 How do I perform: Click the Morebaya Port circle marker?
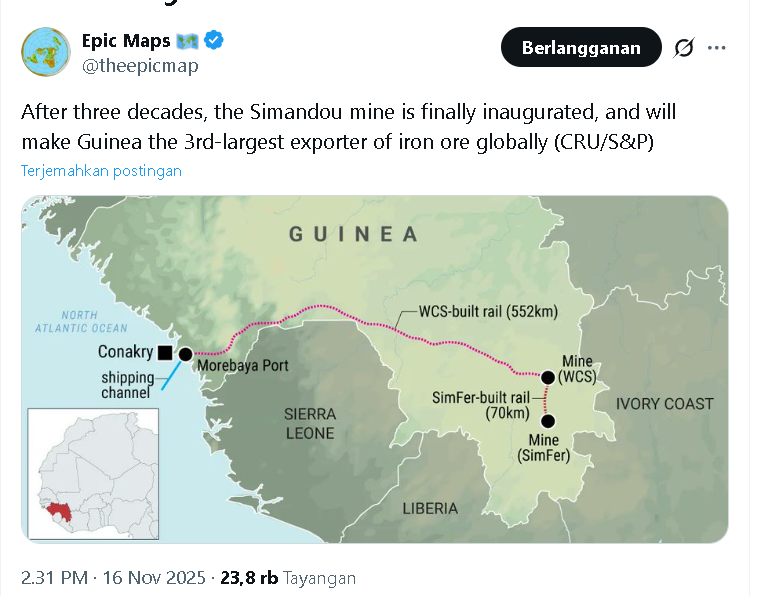(x=185, y=353)
